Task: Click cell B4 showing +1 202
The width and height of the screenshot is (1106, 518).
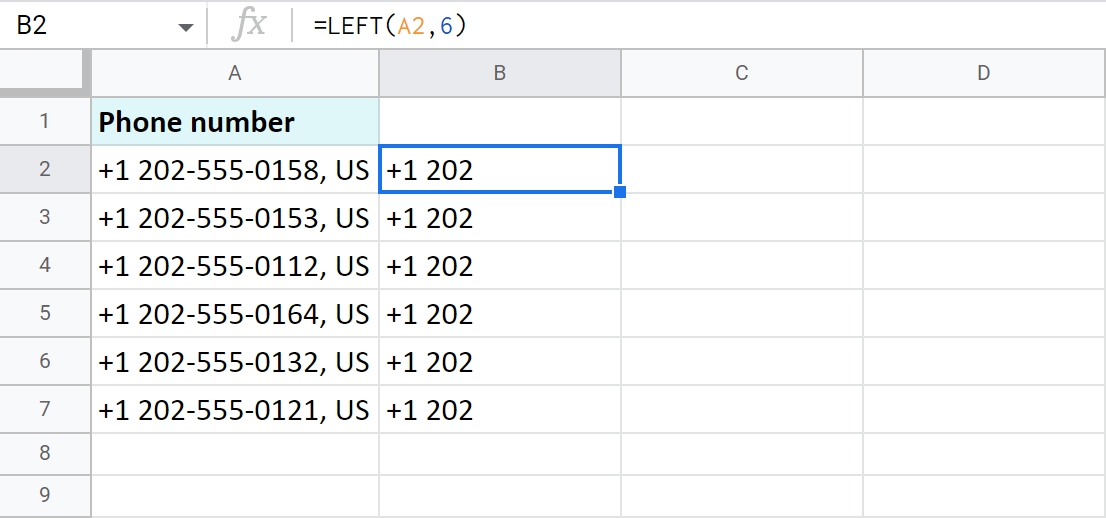Action: coord(499,266)
